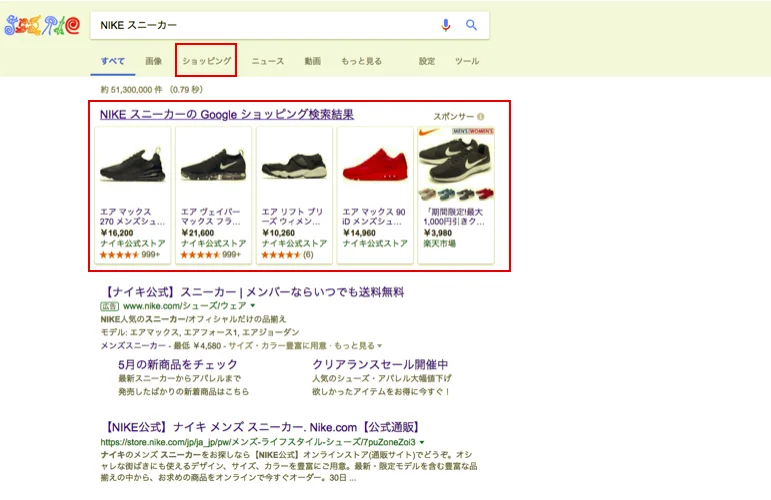771x500 pixels.
Task: Click the red エア マックス 90 iD image
Action: 375,165
